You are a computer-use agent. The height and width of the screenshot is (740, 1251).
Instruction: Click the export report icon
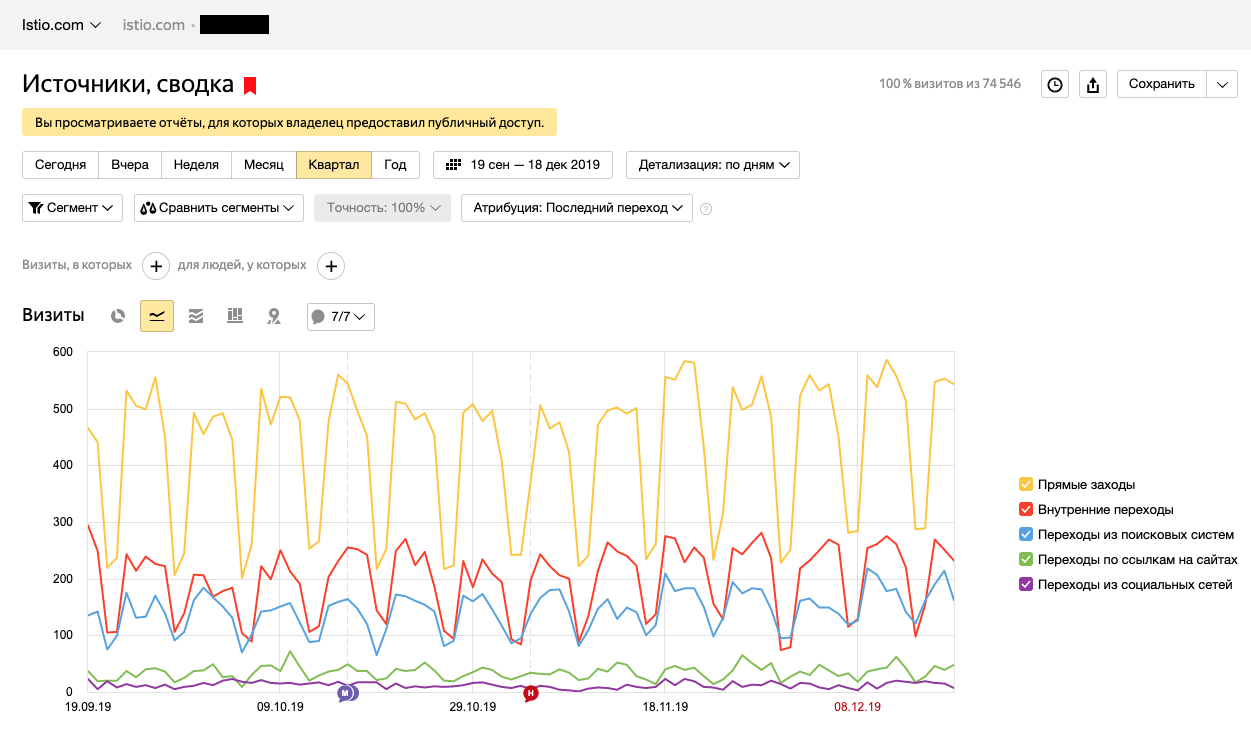click(1092, 84)
